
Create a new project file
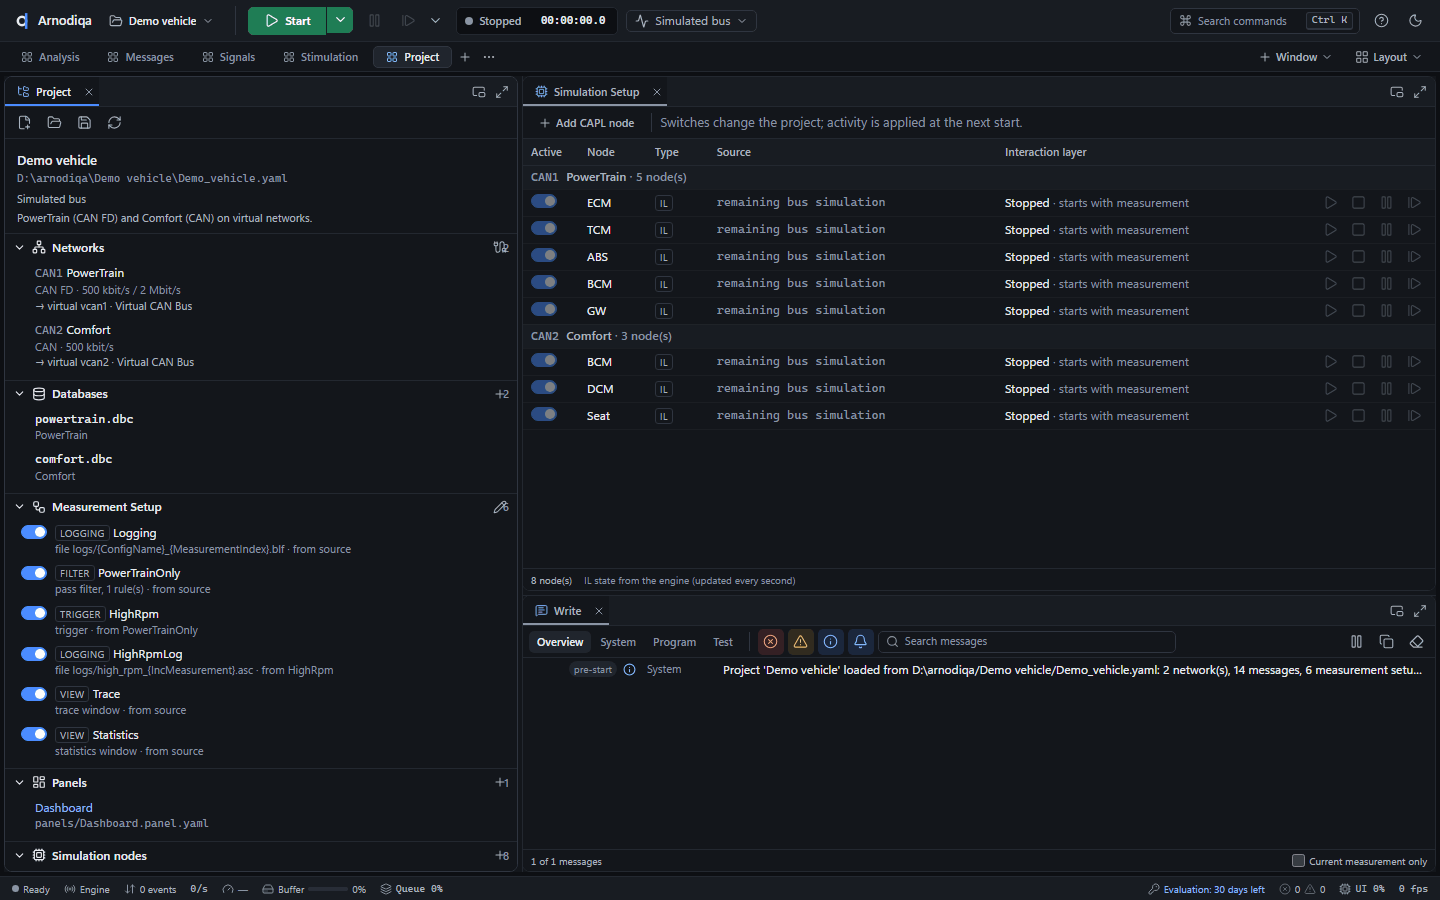pos(25,123)
